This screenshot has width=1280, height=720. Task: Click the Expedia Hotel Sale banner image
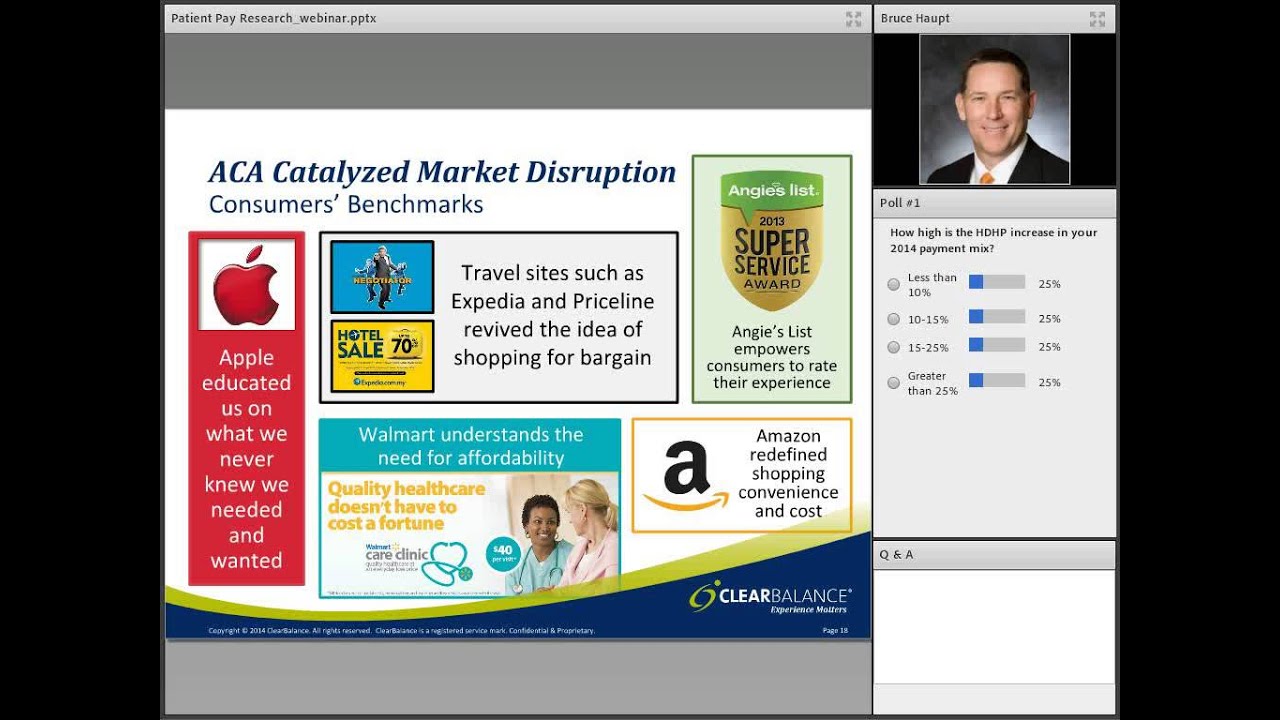pyautogui.click(x=382, y=356)
